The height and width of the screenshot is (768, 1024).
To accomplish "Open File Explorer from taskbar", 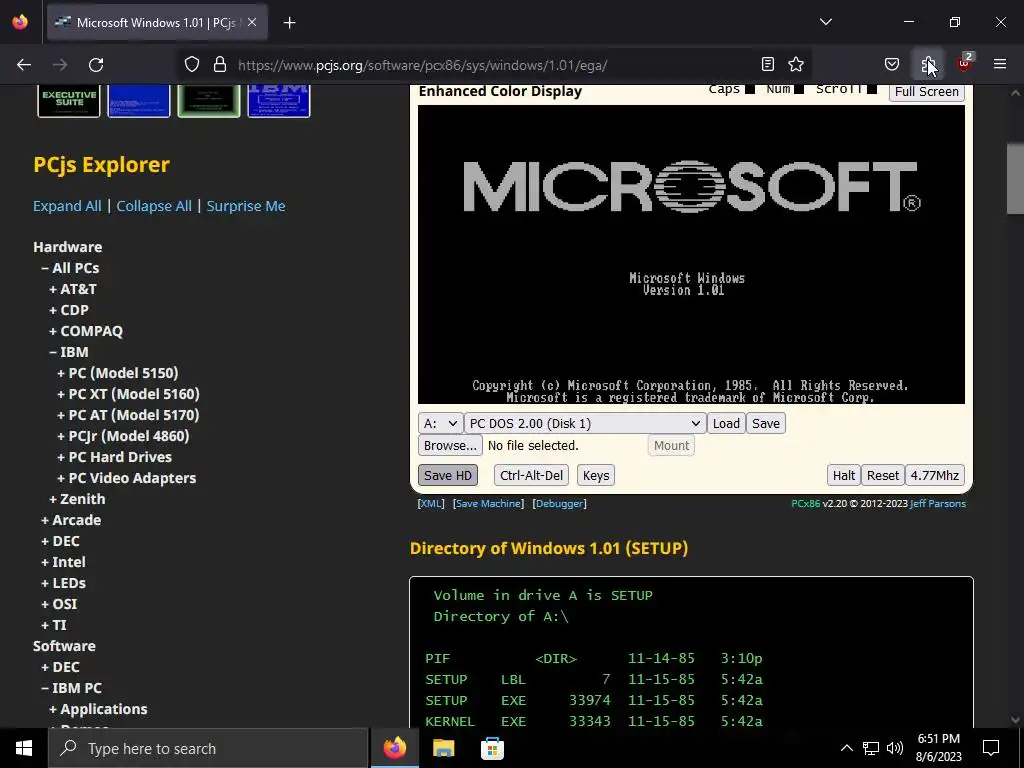I will (443, 748).
